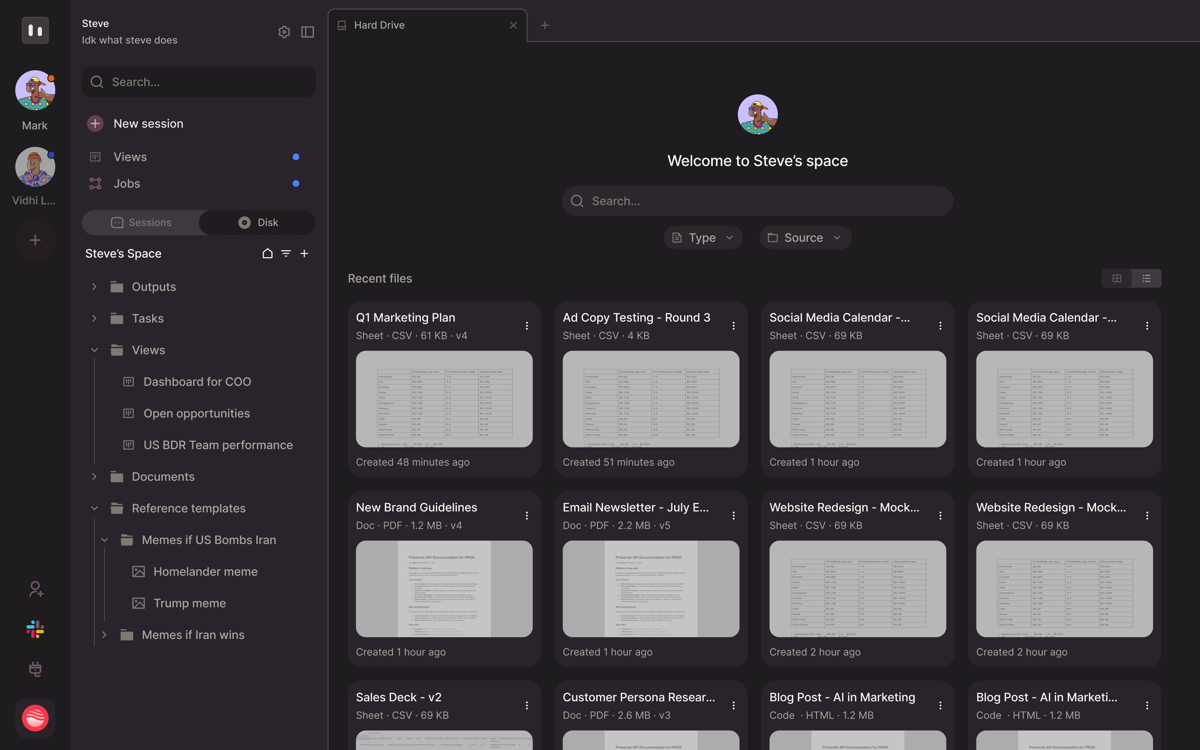
Task: Open options menu for Sales Deck - v2
Action: [x=527, y=706]
